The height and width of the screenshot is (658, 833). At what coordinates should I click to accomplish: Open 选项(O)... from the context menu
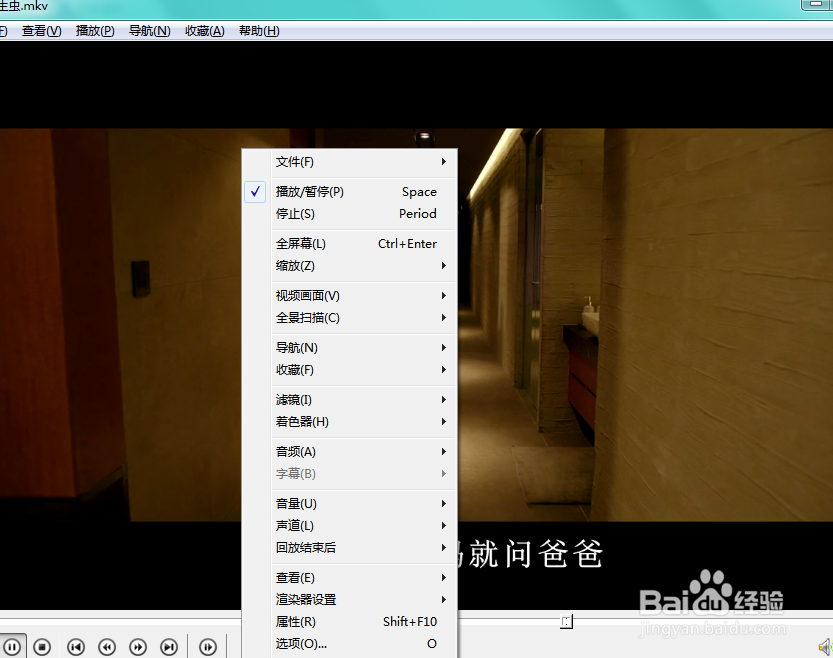[351, 644]
